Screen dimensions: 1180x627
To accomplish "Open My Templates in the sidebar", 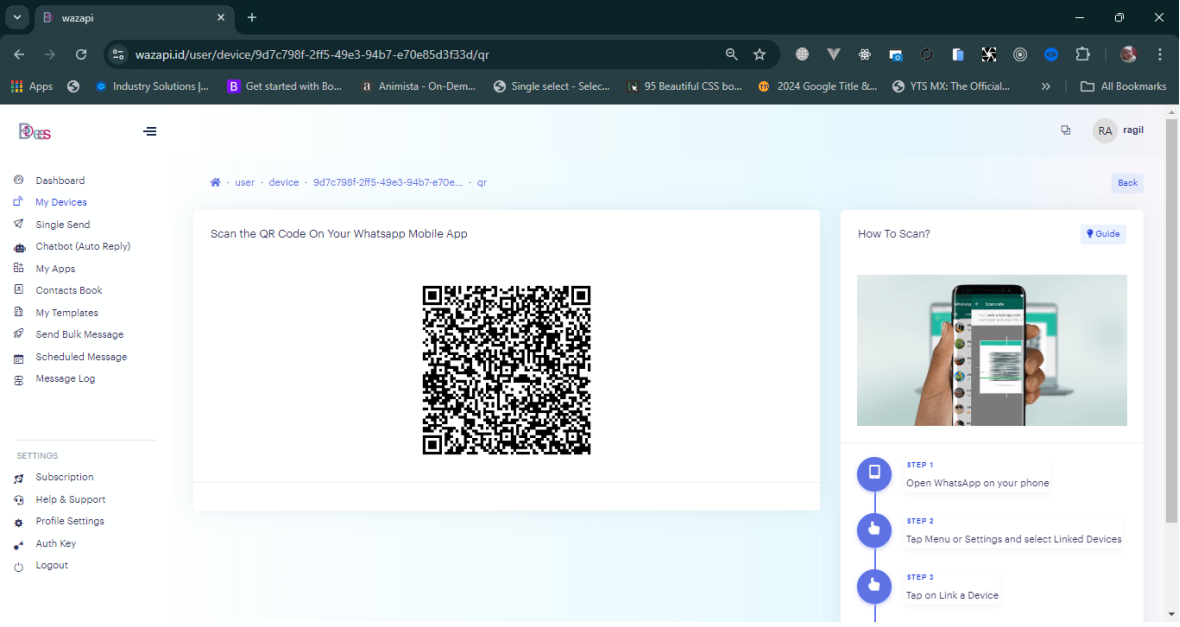I will pyautogui.click(x=66, y=313).
